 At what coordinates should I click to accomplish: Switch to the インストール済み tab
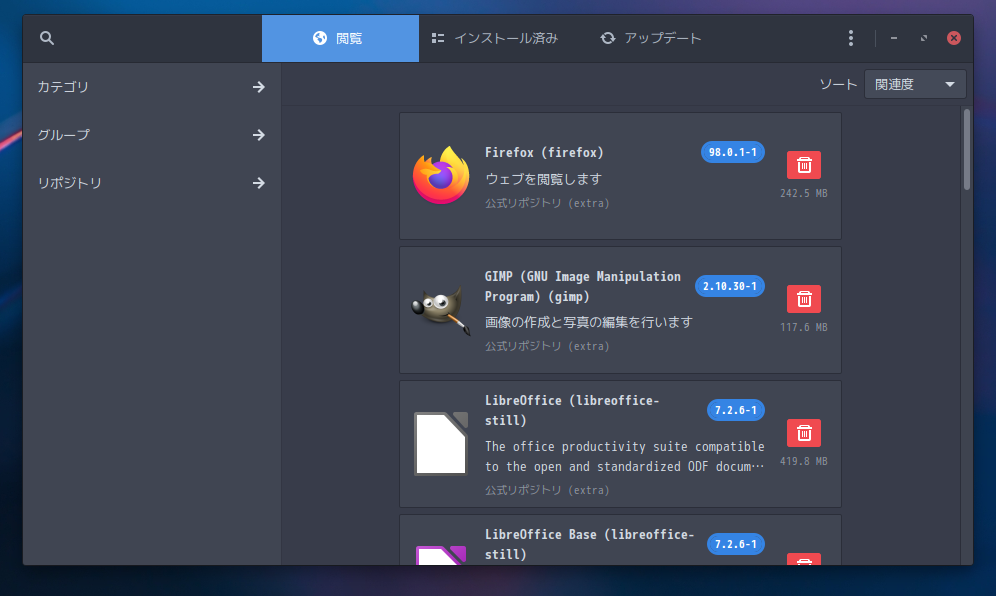(494, 38)
